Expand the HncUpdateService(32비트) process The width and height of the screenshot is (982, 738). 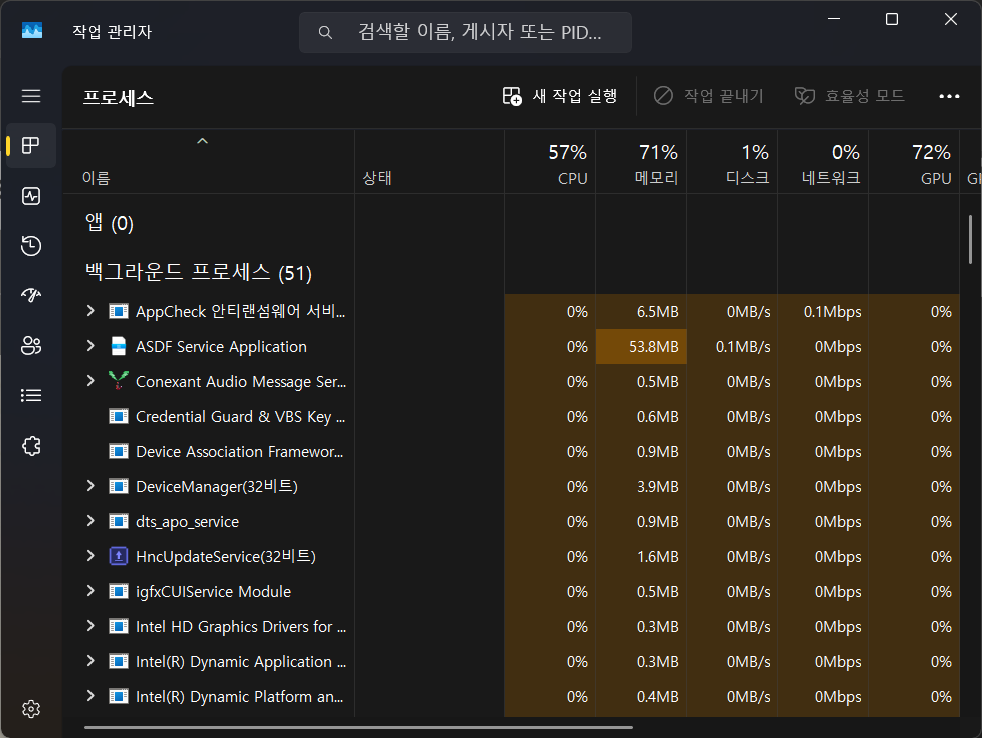point(90,556)
